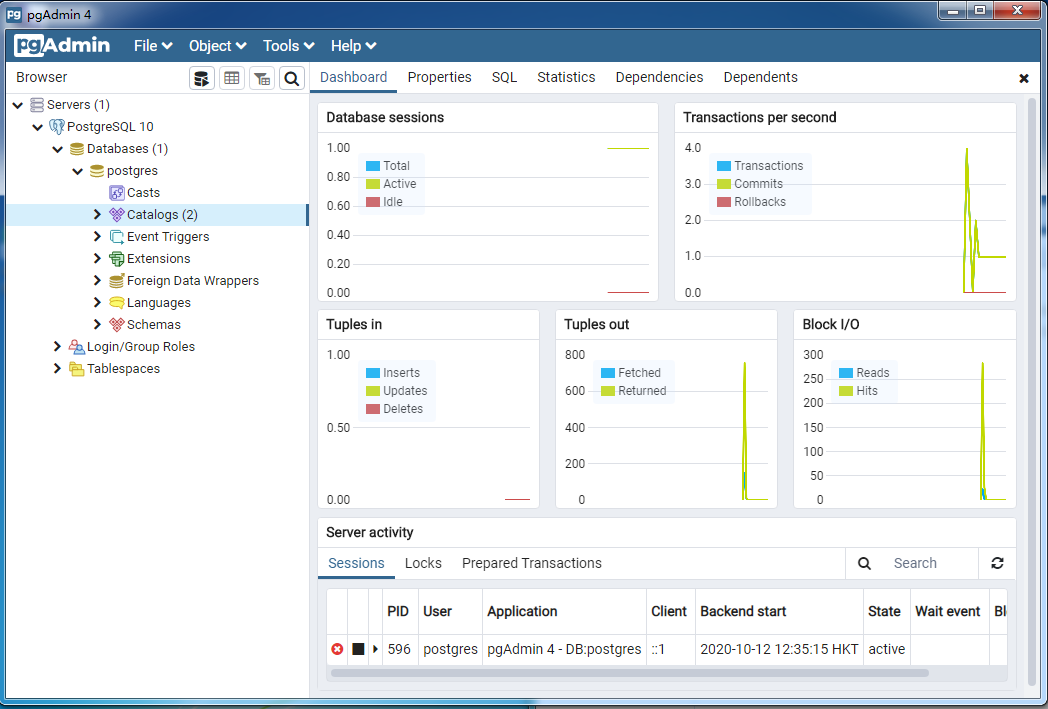Click the Login/Group Roles icon
The height and width of the screenshot is (709, 1048).
pos(77,347)
